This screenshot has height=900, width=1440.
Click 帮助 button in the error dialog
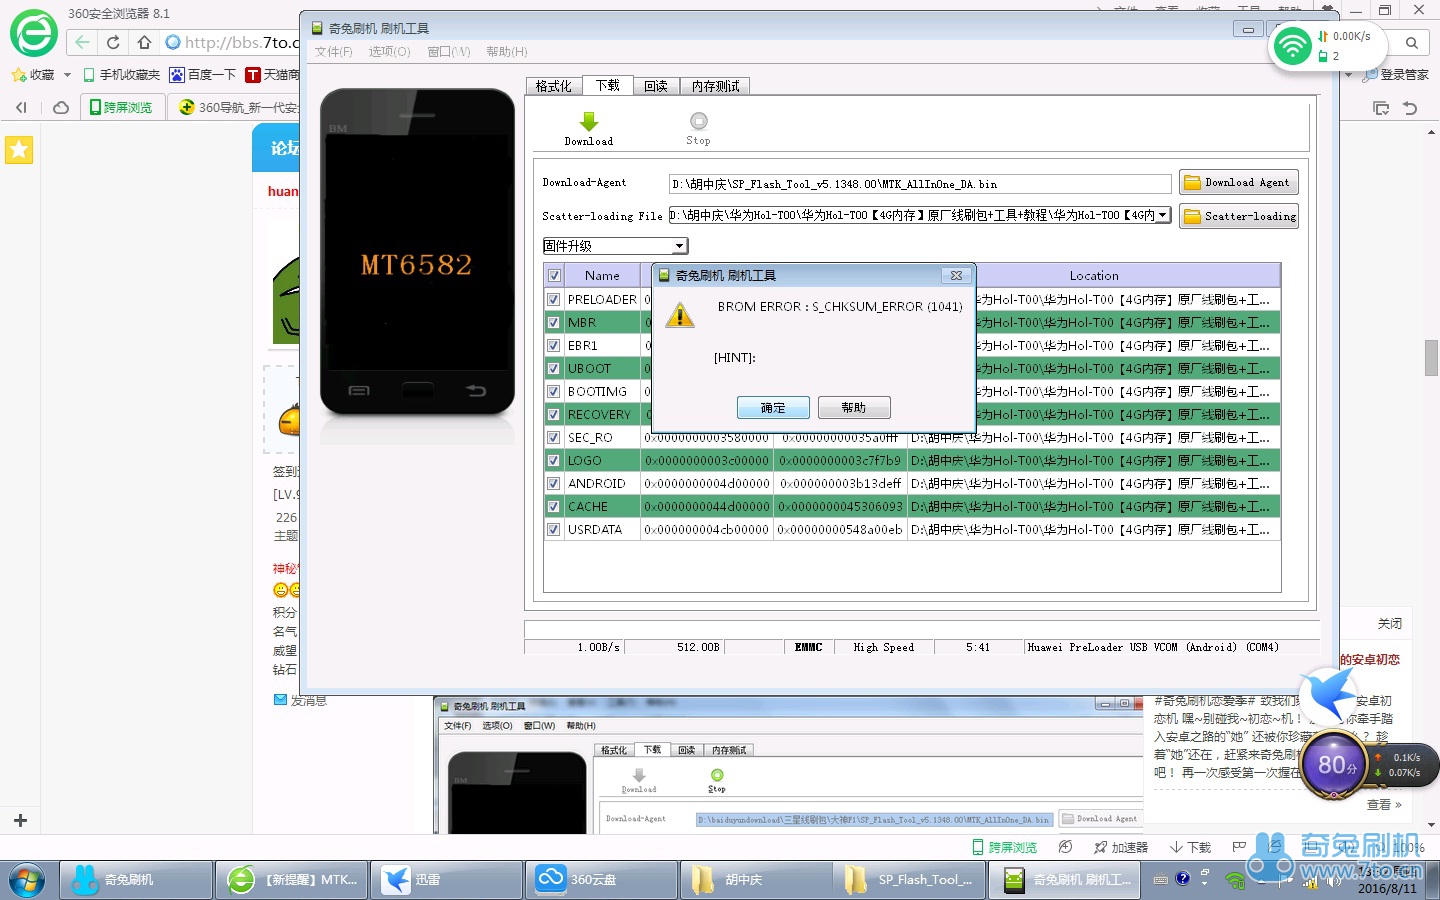853,408
